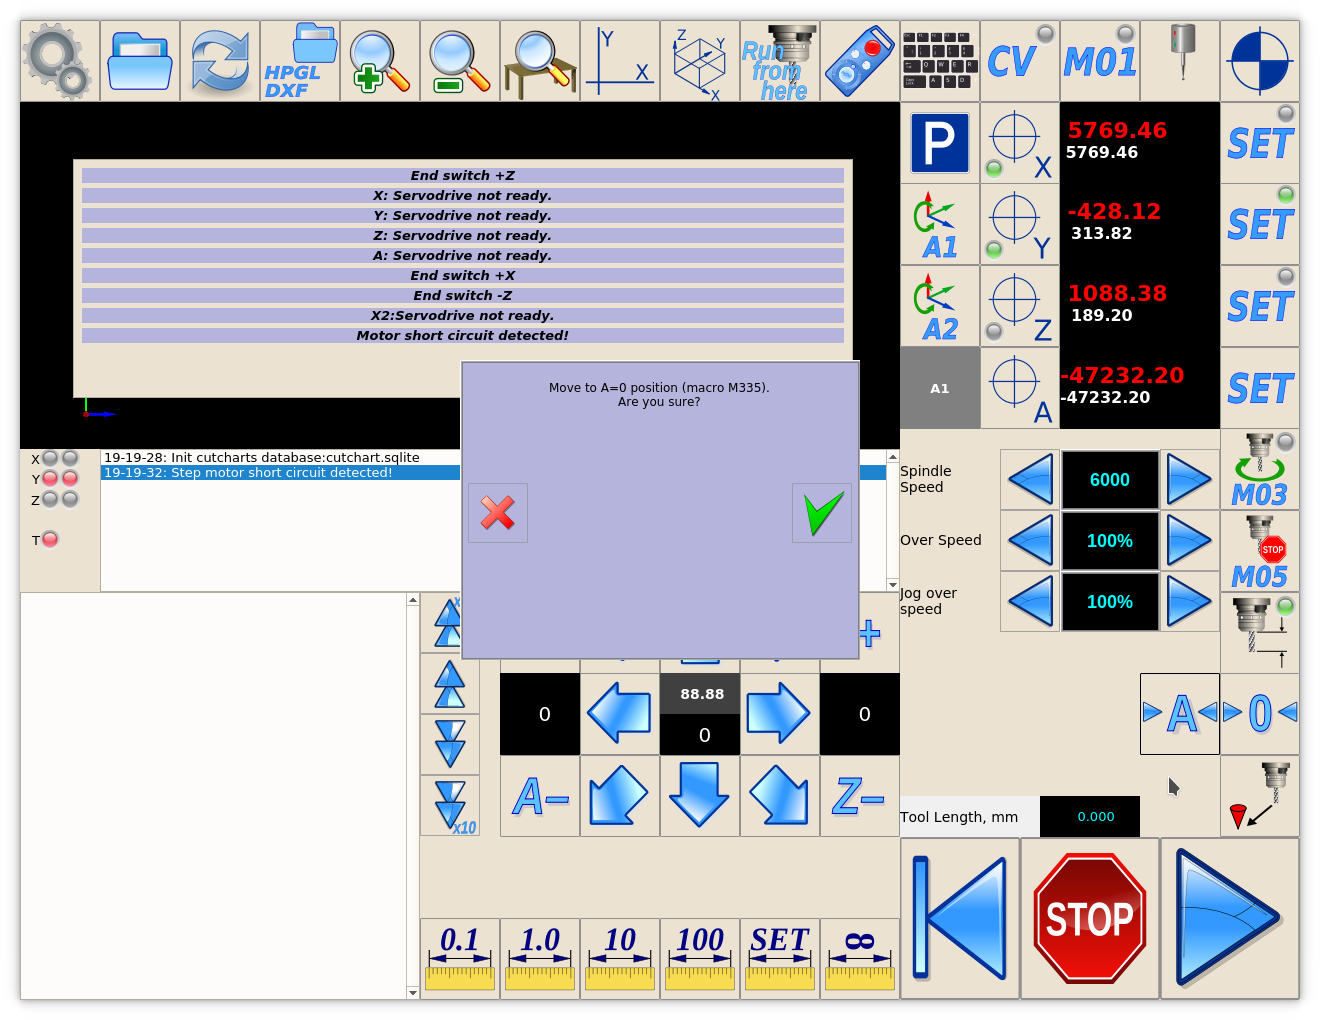The image size is (1320, 1020).
Task: Open the pendant remote control icon
Action: (860, 61)
